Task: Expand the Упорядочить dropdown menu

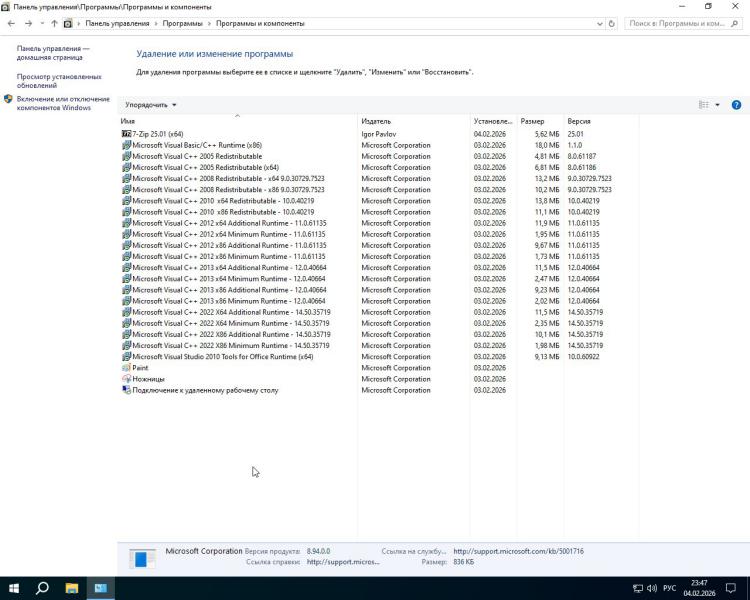Action: 151,105
